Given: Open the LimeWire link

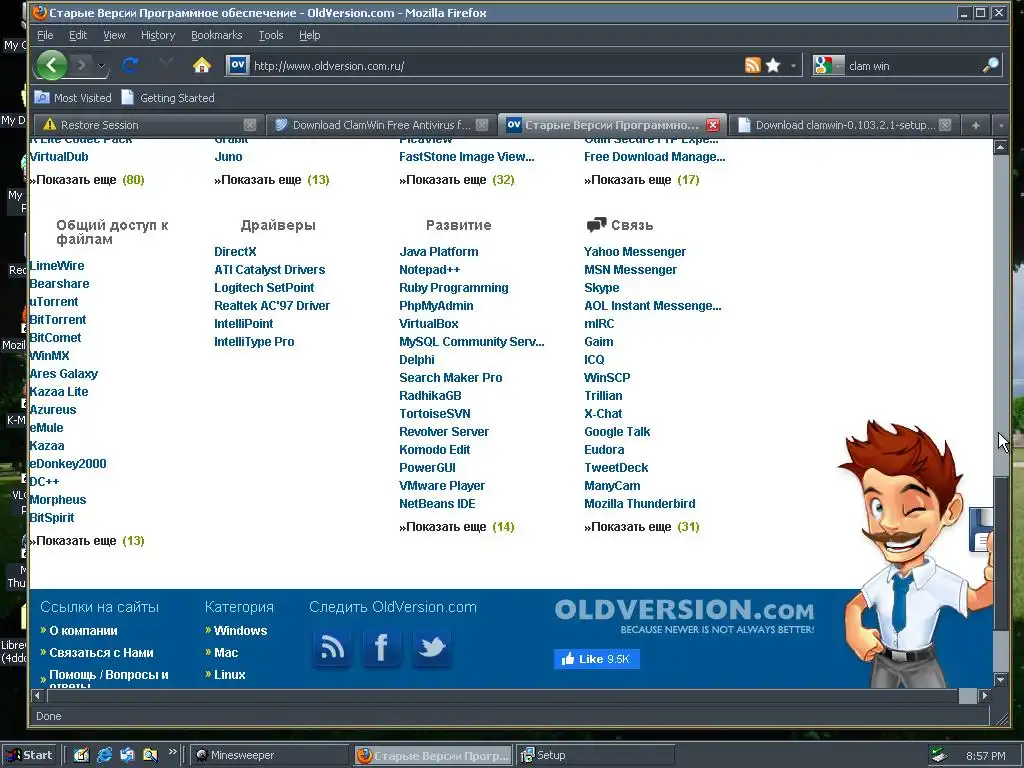Looking at the screenshot, I should (57, 266).
